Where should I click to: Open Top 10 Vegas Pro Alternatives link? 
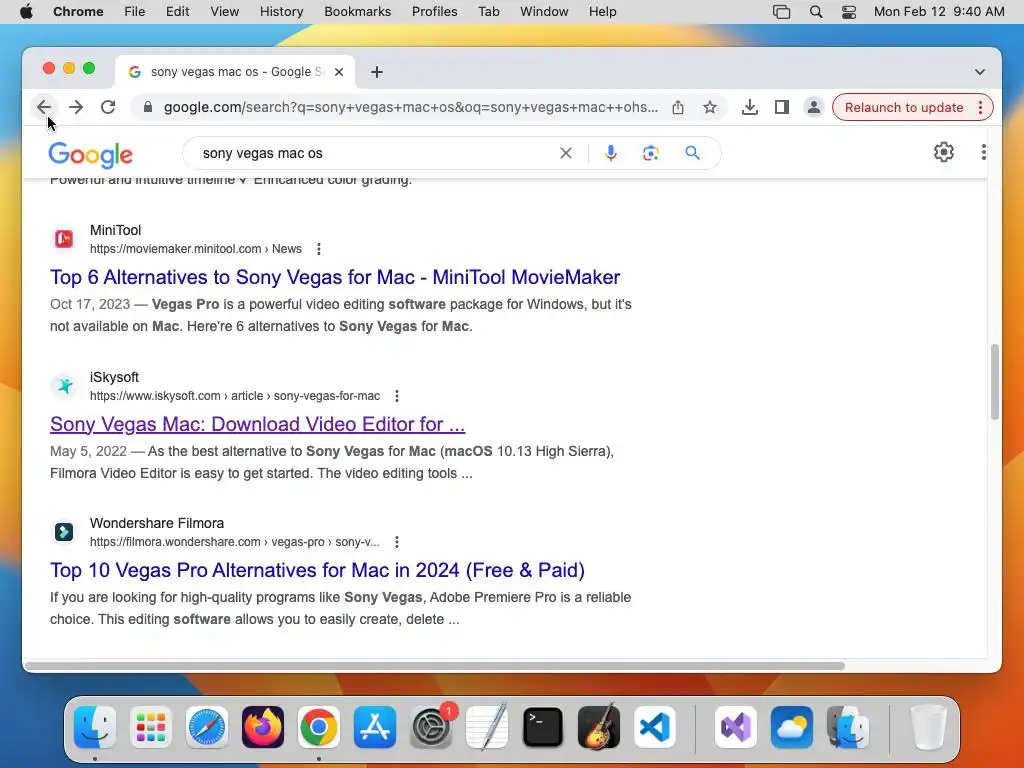(317, 570)
